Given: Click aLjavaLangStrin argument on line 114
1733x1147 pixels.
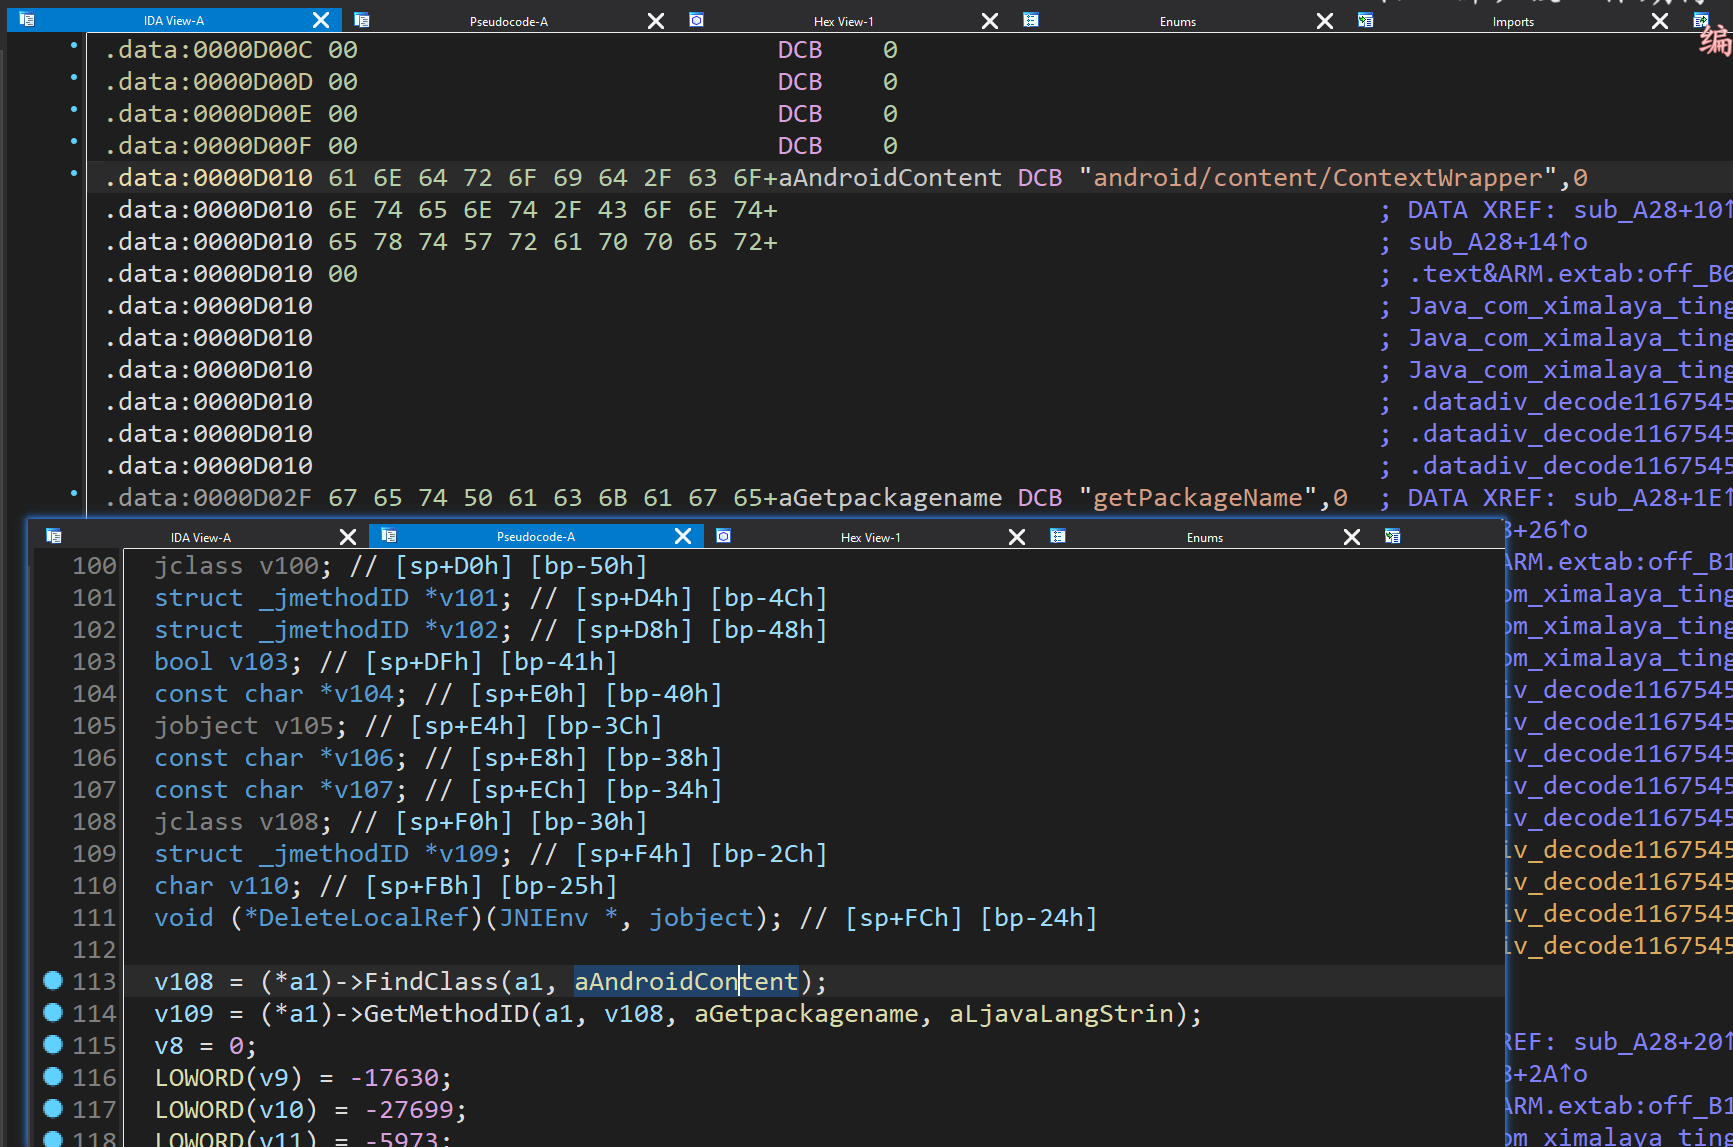Looking at the screenshot, I should [x=1061, y=1014].
